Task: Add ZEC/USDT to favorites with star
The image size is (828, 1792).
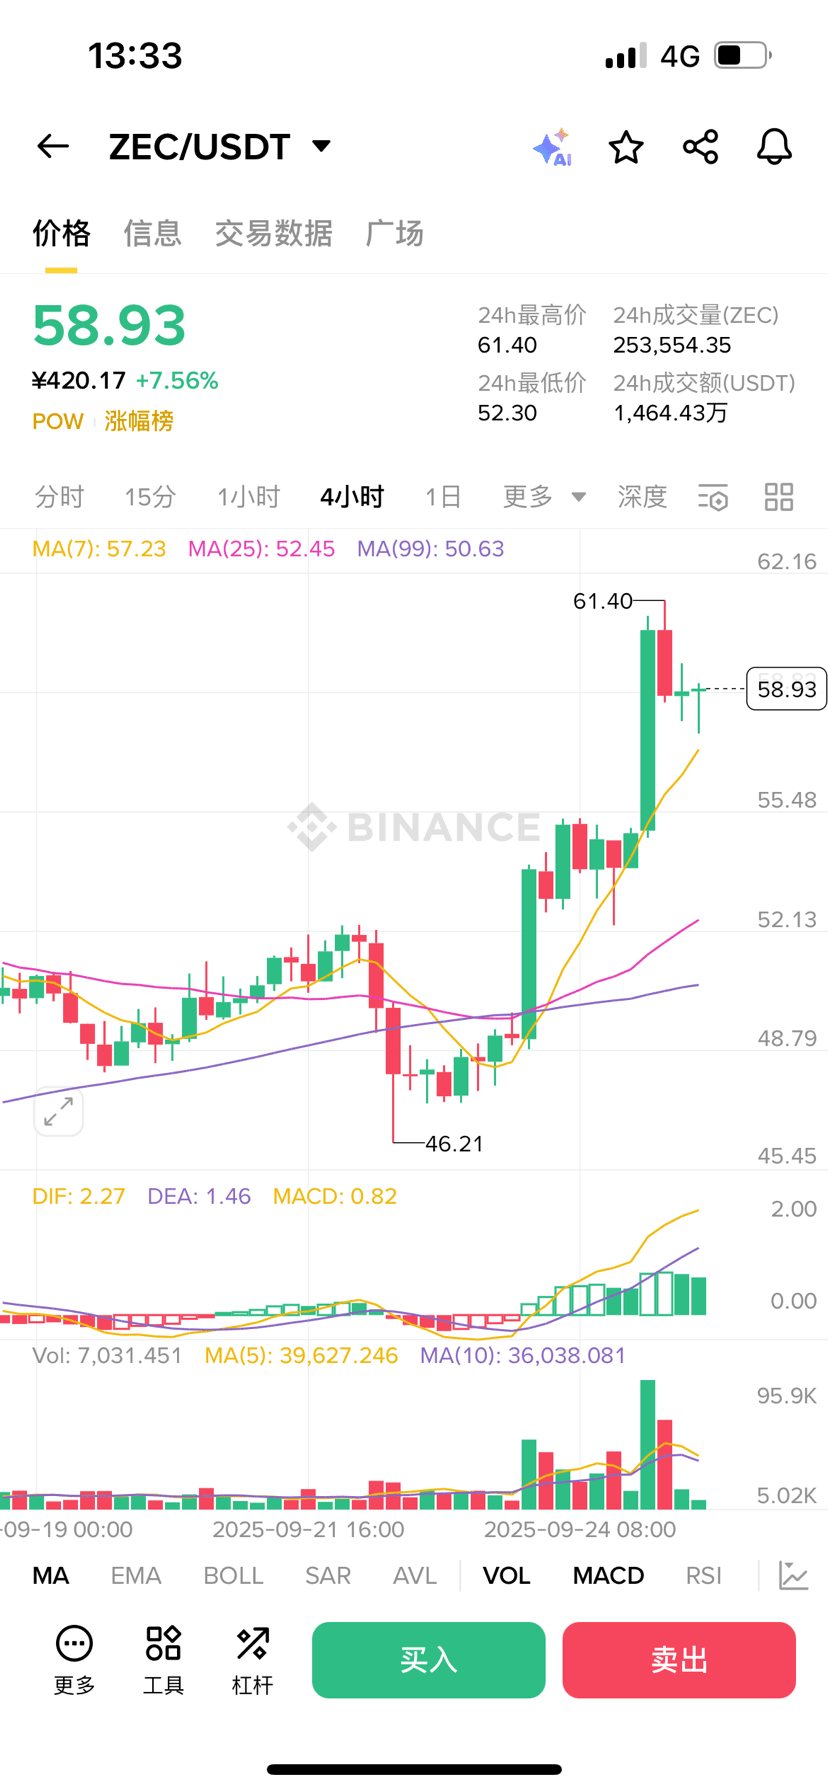Action: click(x=626, y=147)
